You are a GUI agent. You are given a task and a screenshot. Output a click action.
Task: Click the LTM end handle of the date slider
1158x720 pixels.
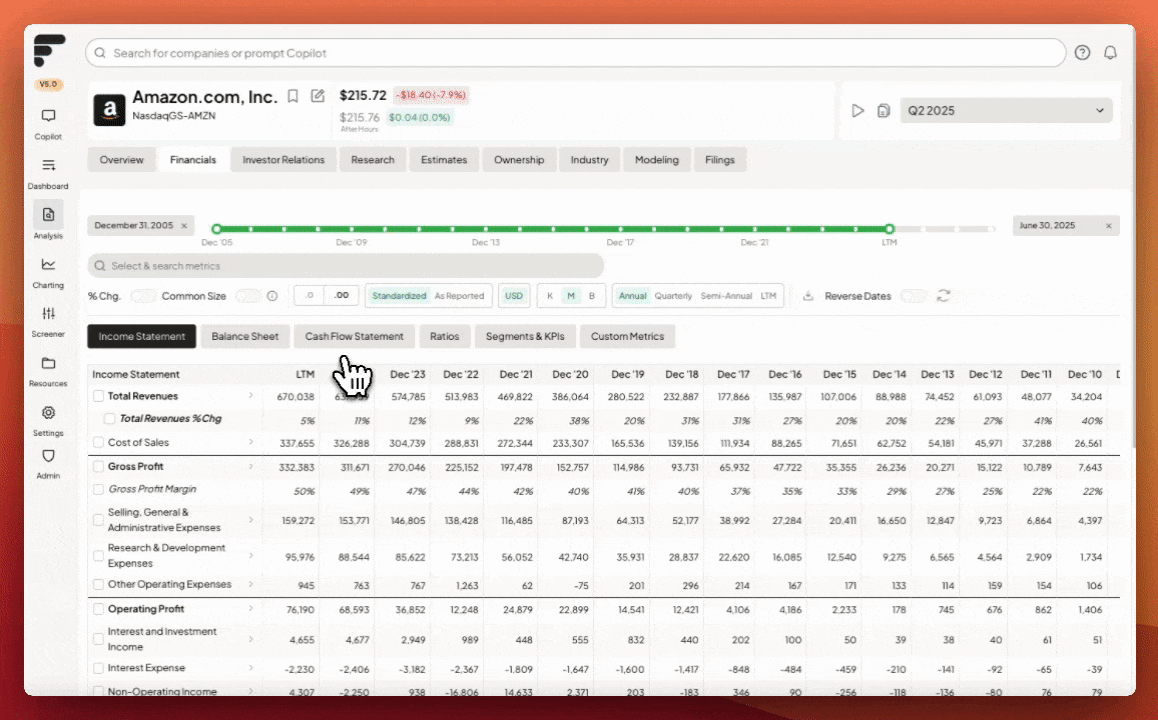pyautogui.click(x=889, y=229)
